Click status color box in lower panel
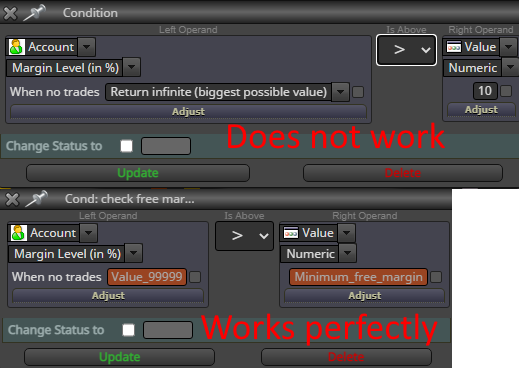The width and height of the screenshot is (519, 368). [x=168, y=330]
